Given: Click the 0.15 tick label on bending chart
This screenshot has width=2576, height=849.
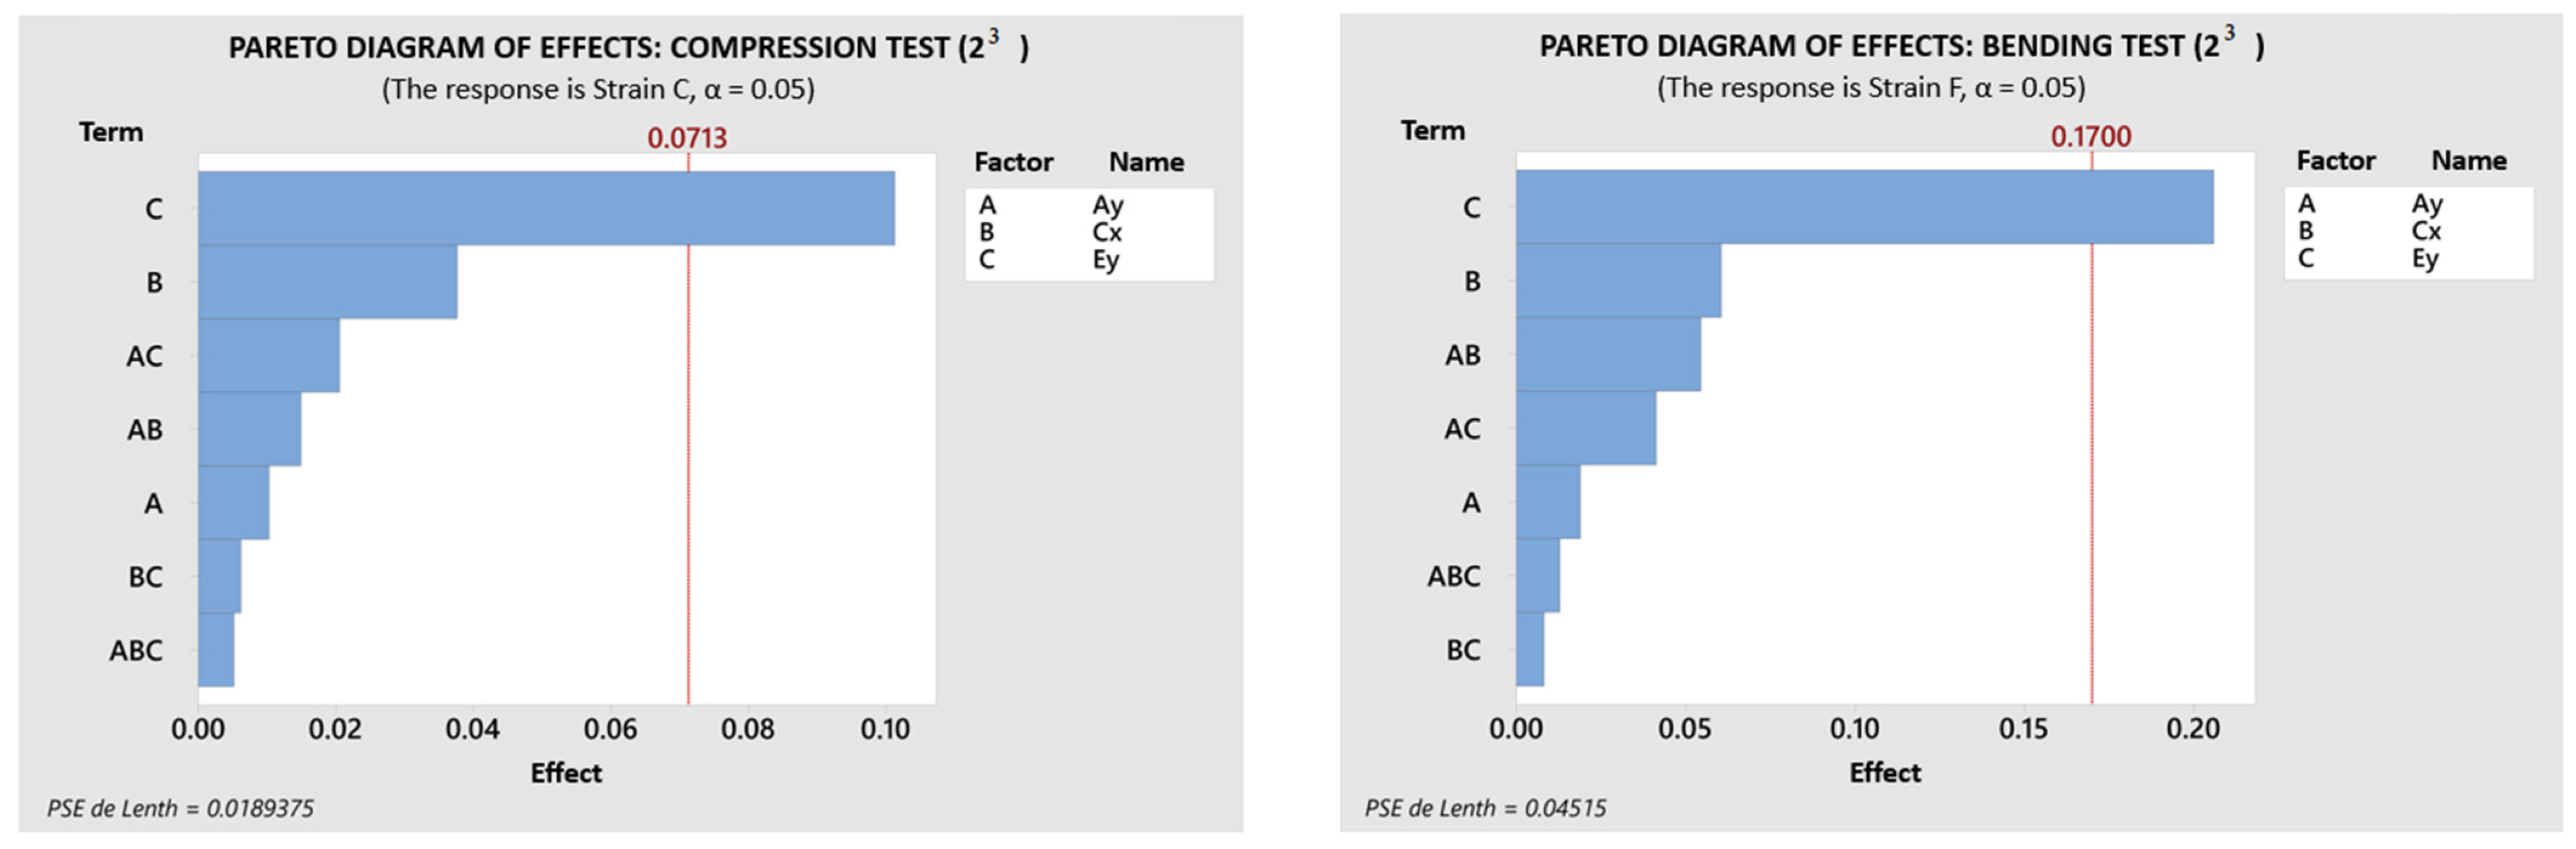Looking at the screenshot, I should (2023, 728).
